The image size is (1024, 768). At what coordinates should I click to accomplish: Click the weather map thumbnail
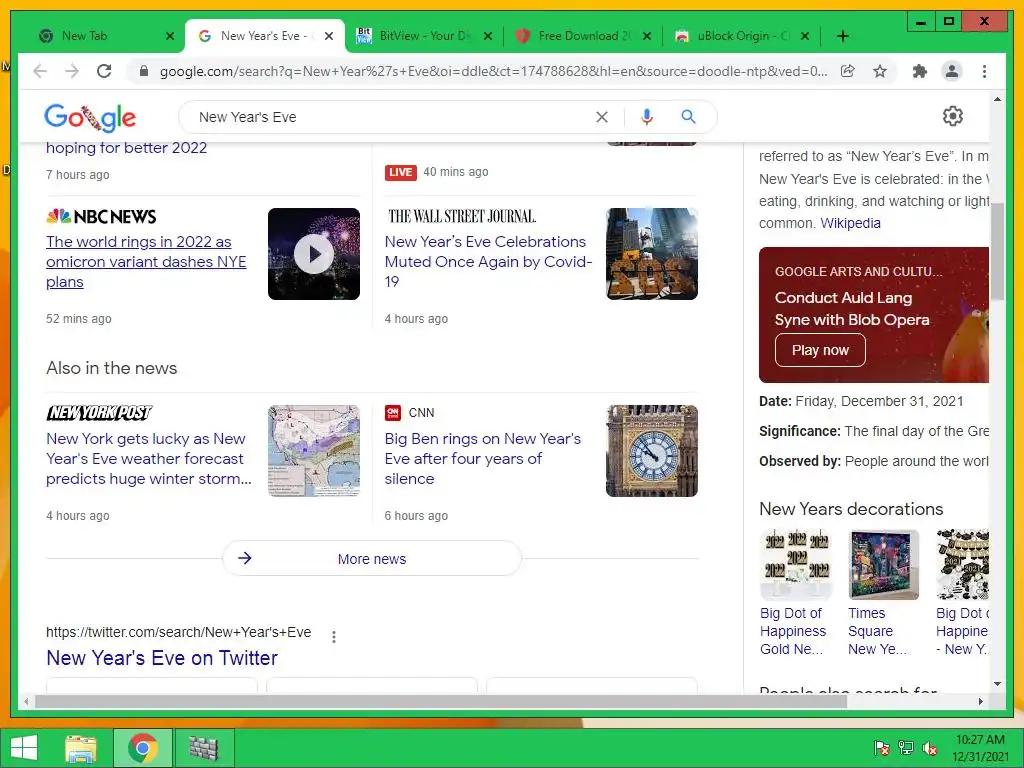pos(313,451)
